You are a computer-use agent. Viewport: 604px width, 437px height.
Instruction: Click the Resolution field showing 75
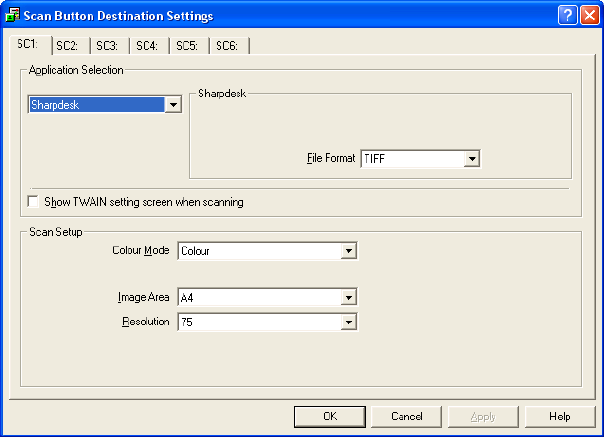[258, 321]
